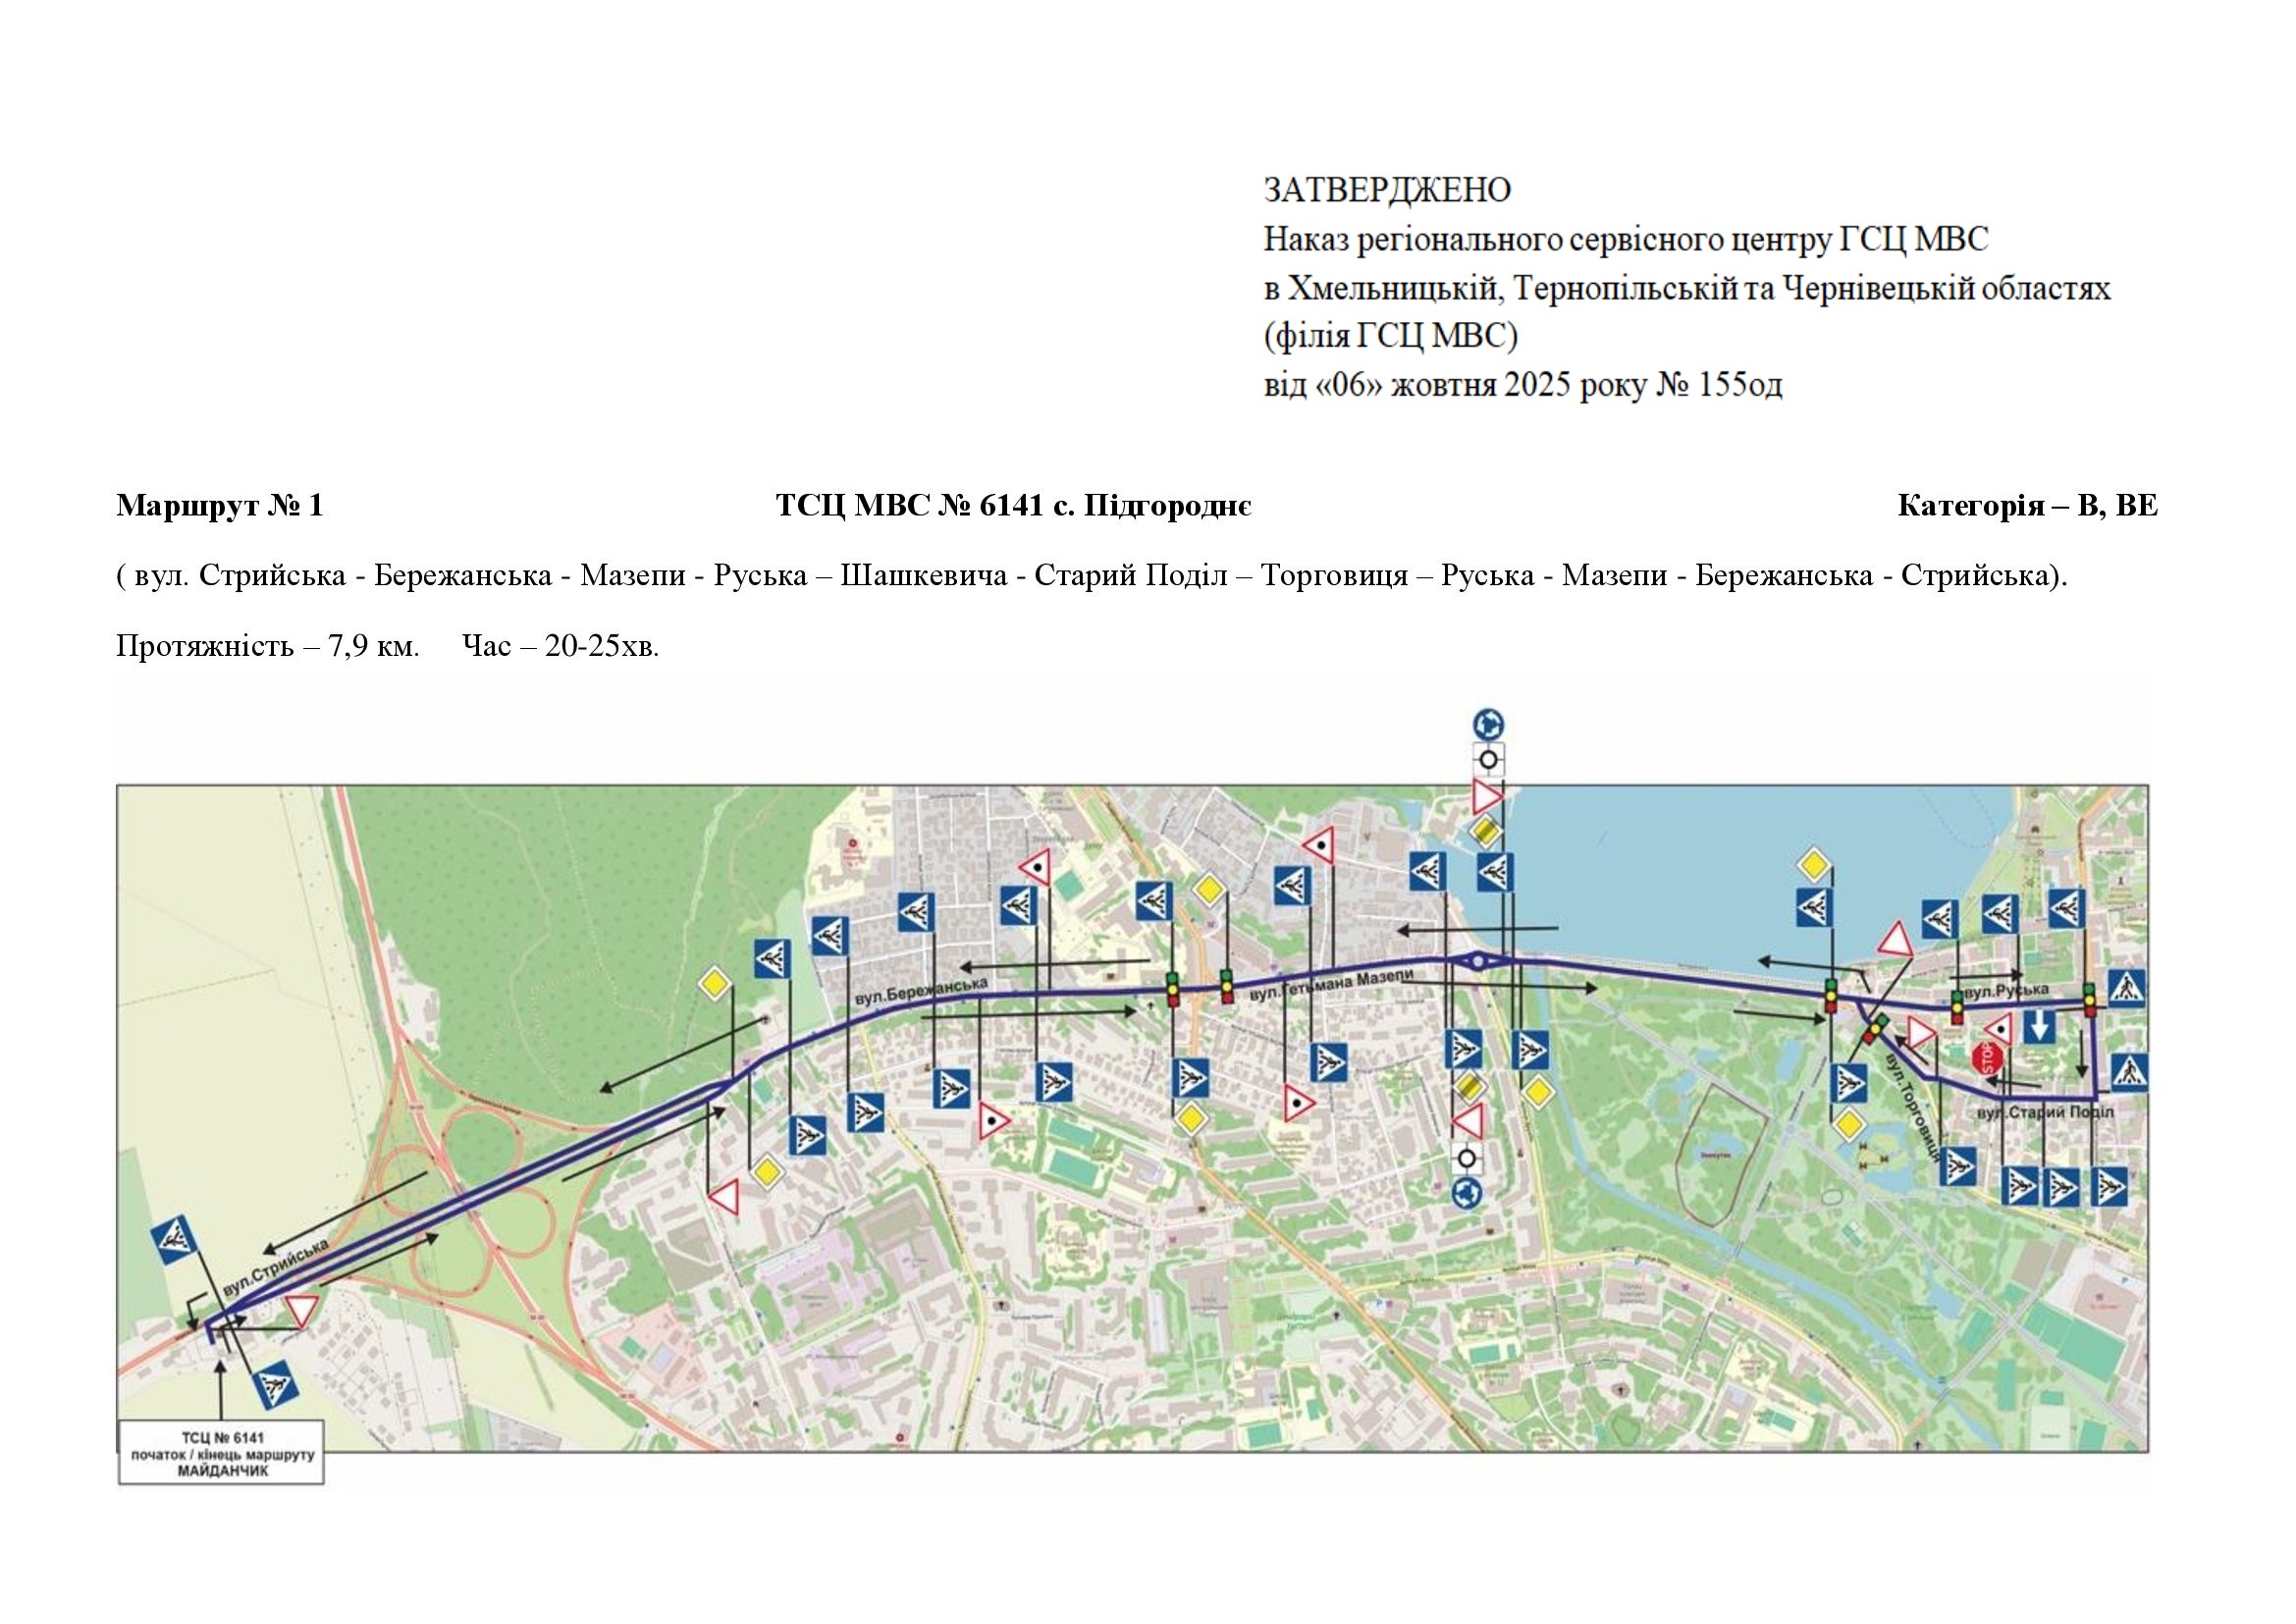Click the ЗАТВЕРДЖЕНО heading

(x=1387, y=190)
